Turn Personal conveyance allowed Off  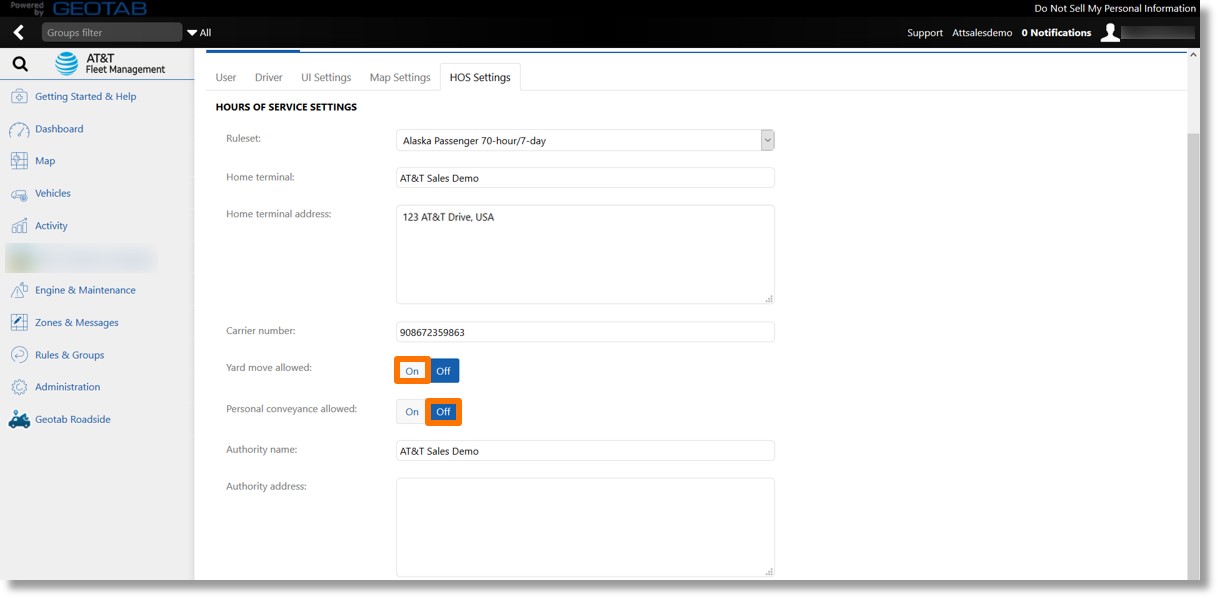(444, 412)
